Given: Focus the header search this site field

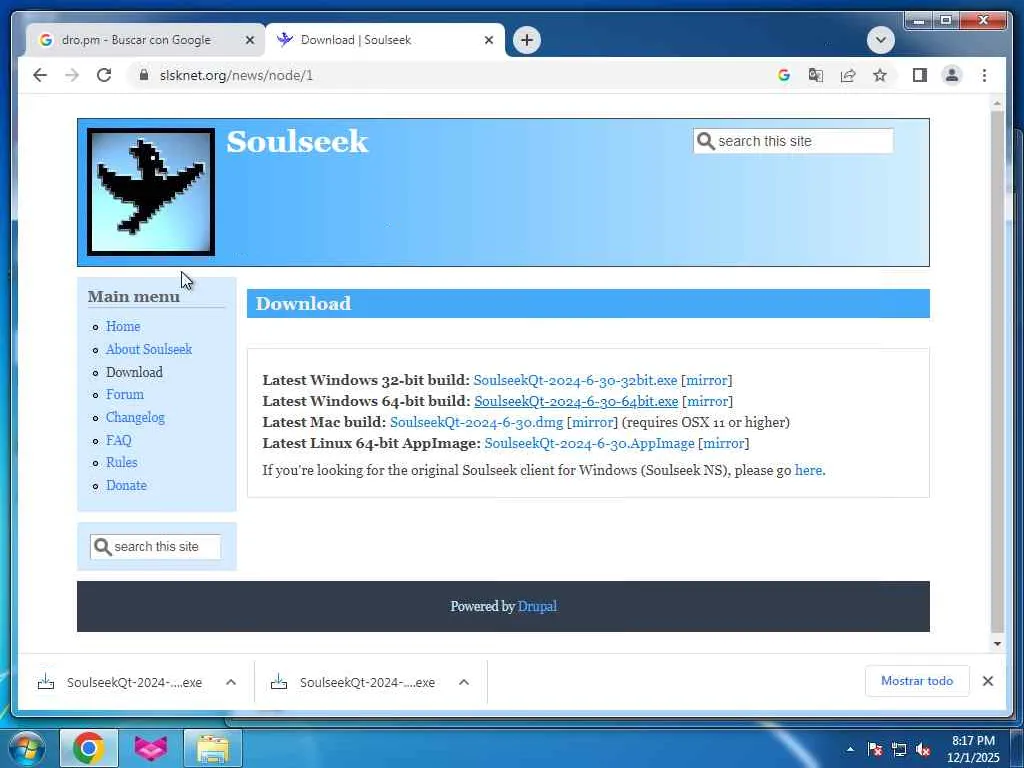Looking at the screenshot, I should [793, 141].
